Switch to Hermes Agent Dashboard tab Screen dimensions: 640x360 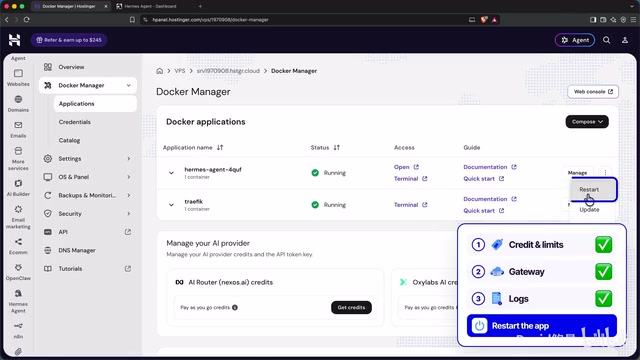(x=151, y=7)
